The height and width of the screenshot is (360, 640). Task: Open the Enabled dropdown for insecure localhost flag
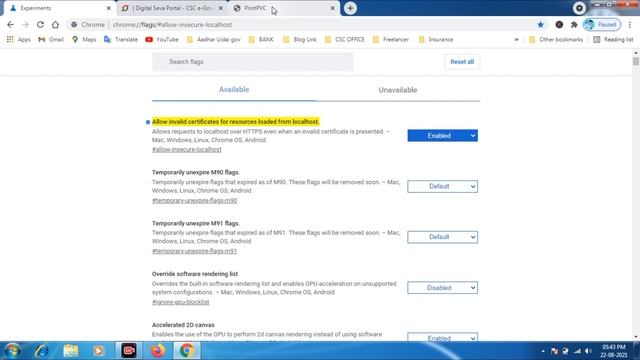tap(442, 136)
